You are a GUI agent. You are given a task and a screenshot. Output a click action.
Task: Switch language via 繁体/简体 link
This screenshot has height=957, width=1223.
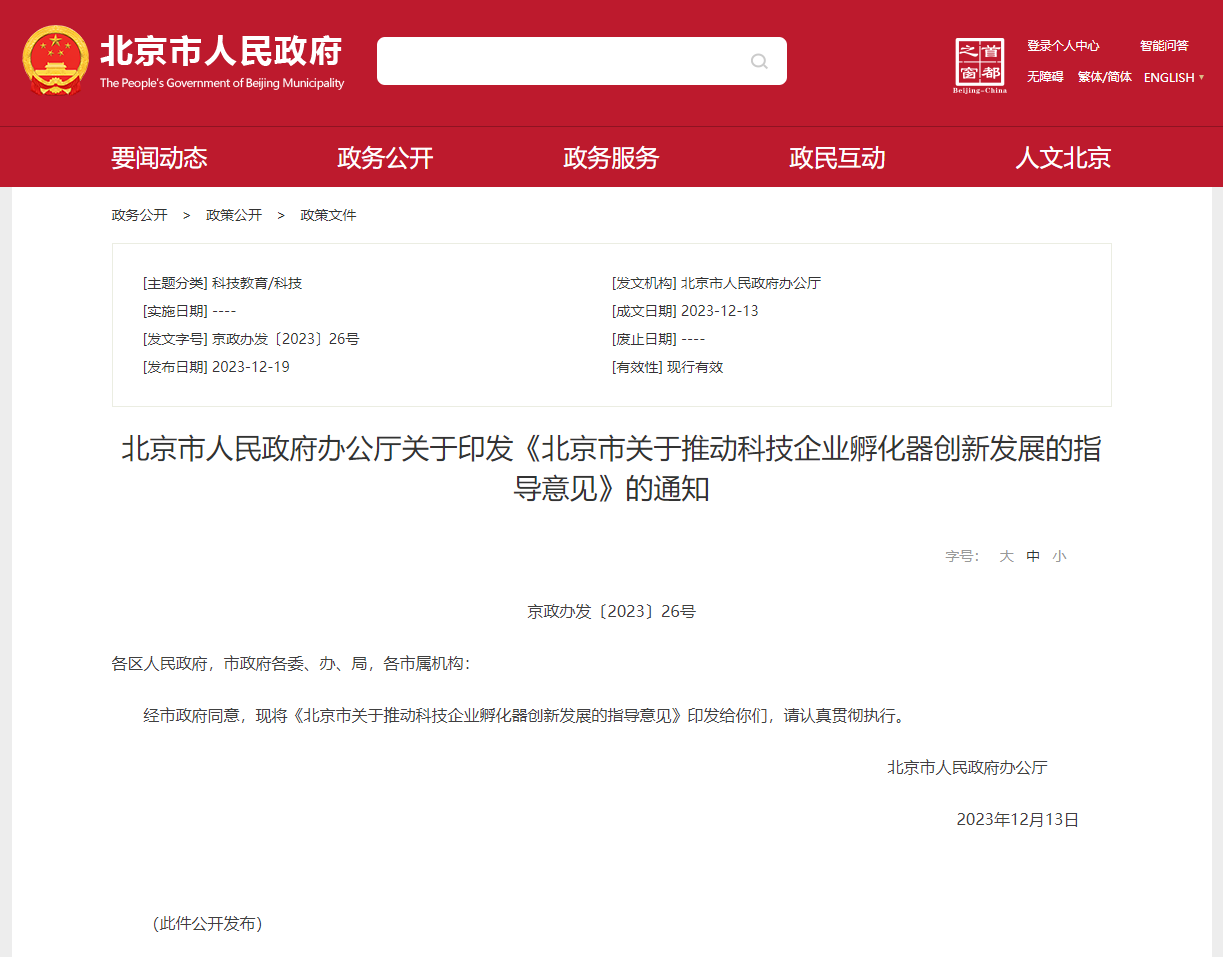pos(1105,77)
